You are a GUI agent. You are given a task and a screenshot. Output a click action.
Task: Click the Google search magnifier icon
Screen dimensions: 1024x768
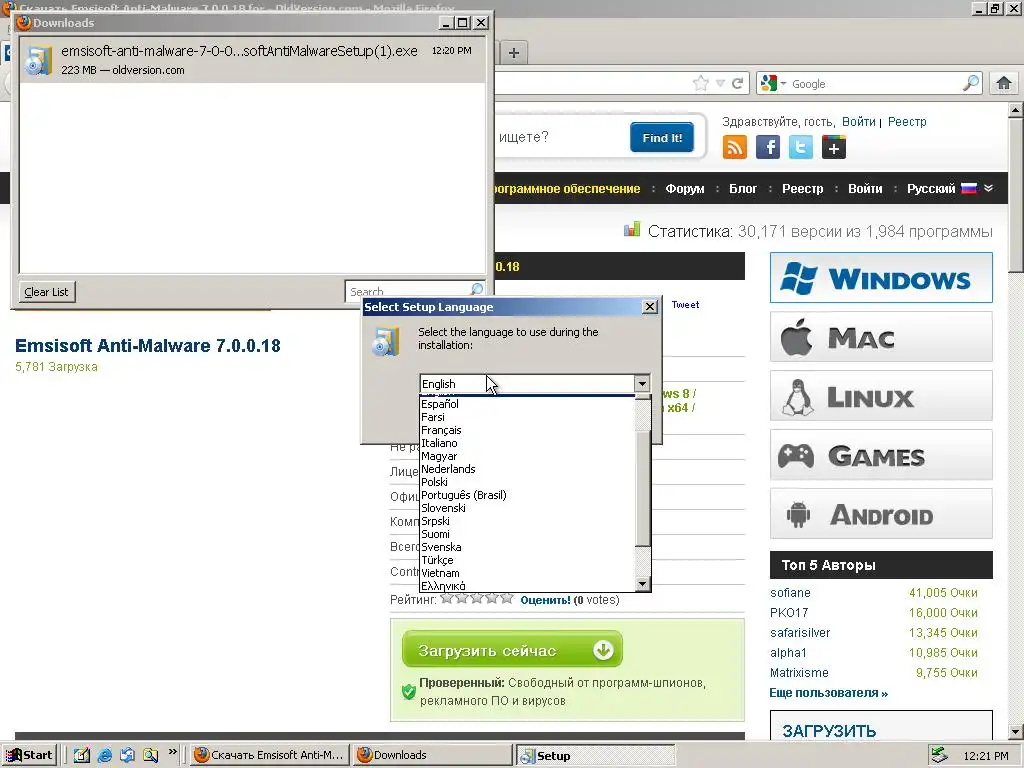click(971, 83)
